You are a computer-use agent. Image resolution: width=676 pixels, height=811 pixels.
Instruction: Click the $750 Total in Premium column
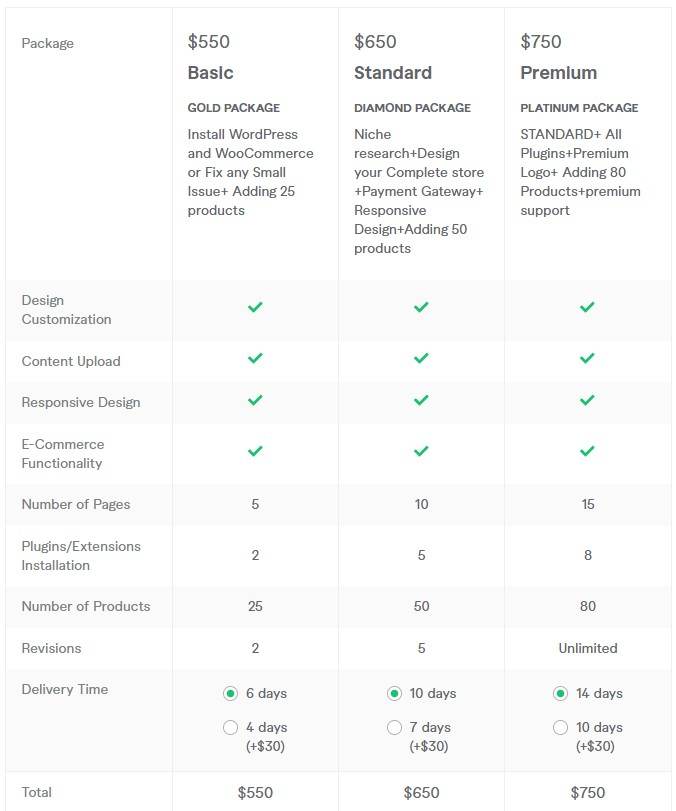tap(587, 792)
